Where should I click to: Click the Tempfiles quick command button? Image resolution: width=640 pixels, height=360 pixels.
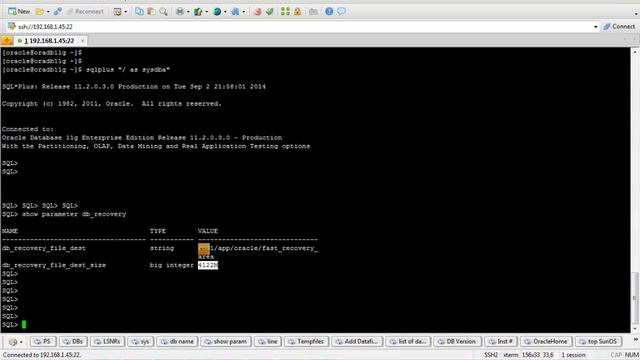click(x=306, y=341)
